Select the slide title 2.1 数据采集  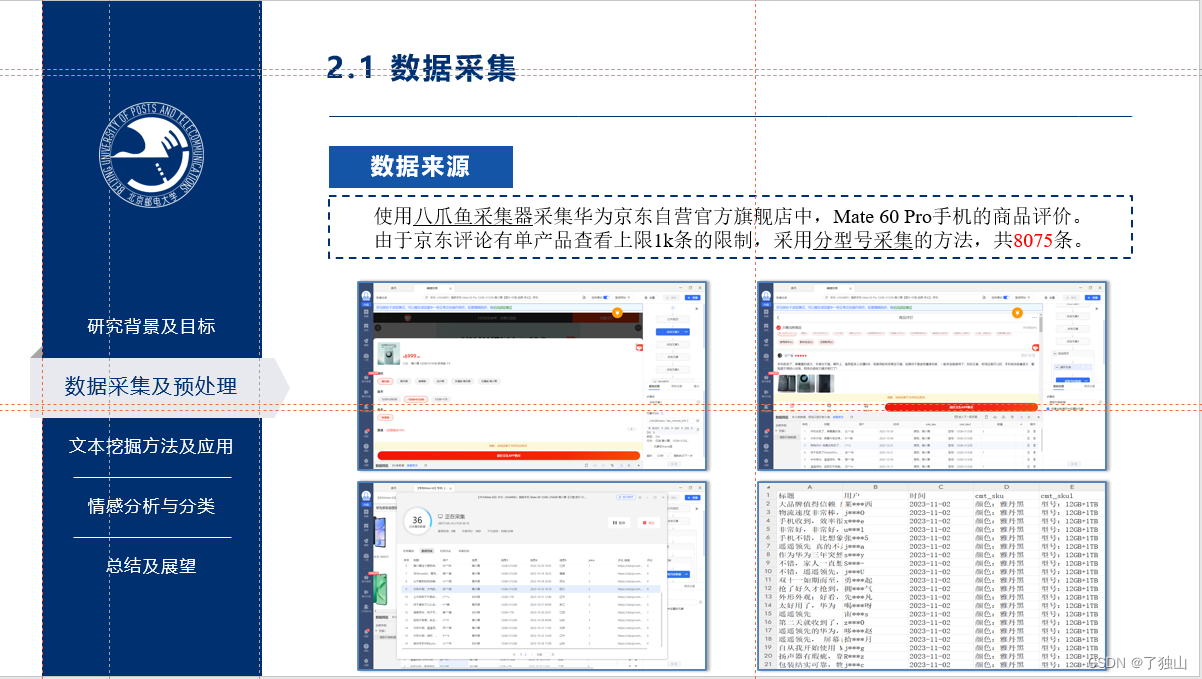[x=421, y=67]
